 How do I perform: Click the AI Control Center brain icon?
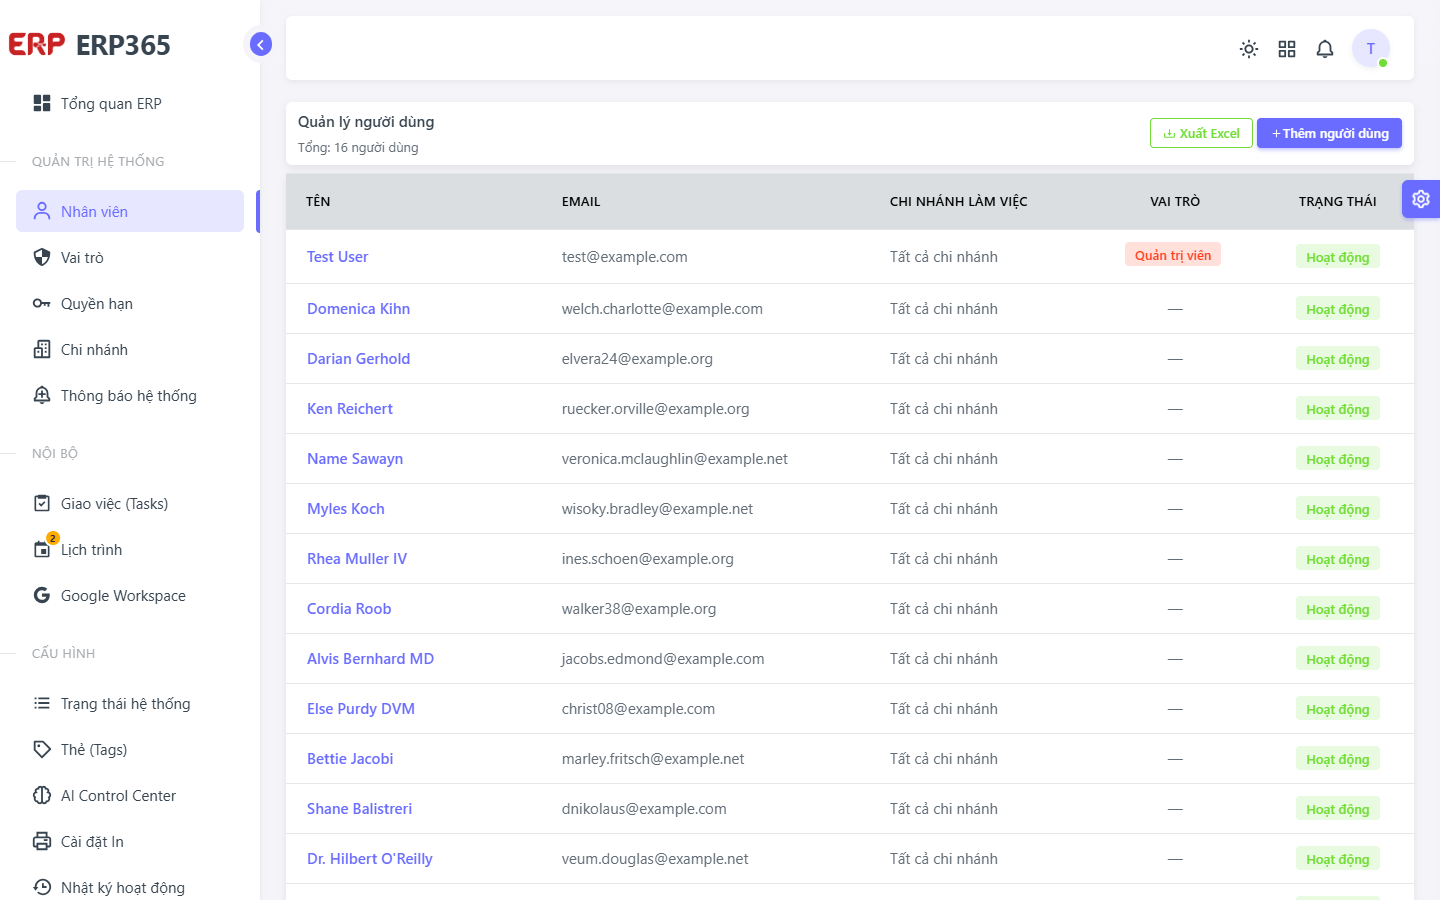[x=42, y=795]
